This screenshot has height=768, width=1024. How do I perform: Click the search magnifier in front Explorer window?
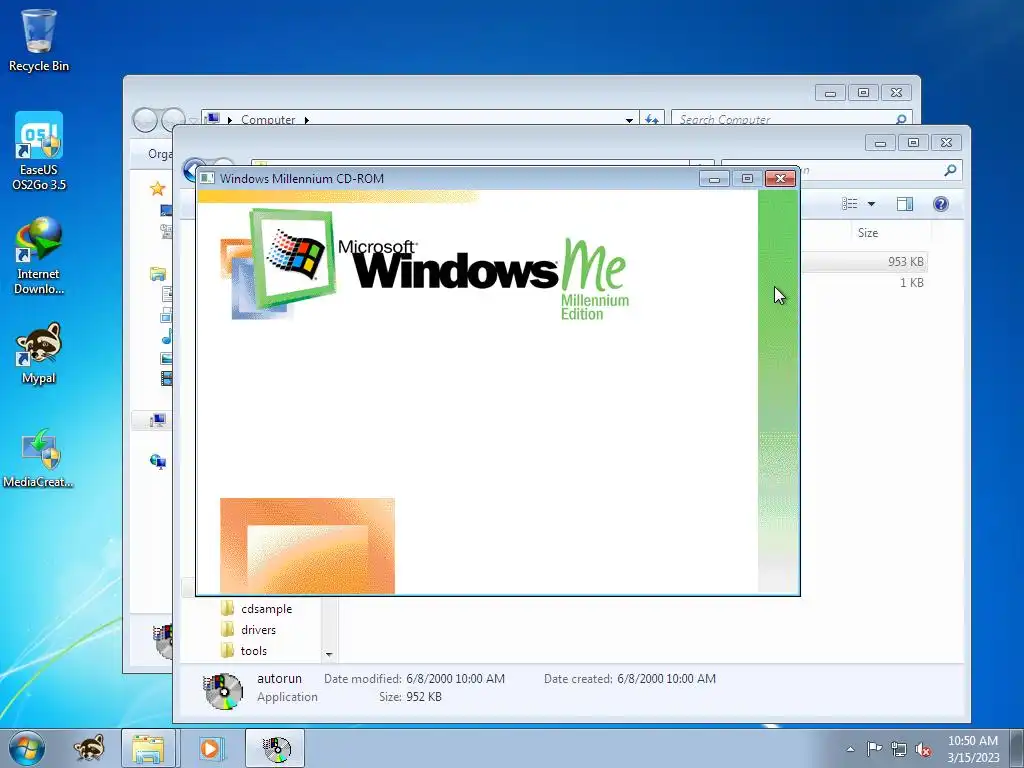tap(950, 170)
